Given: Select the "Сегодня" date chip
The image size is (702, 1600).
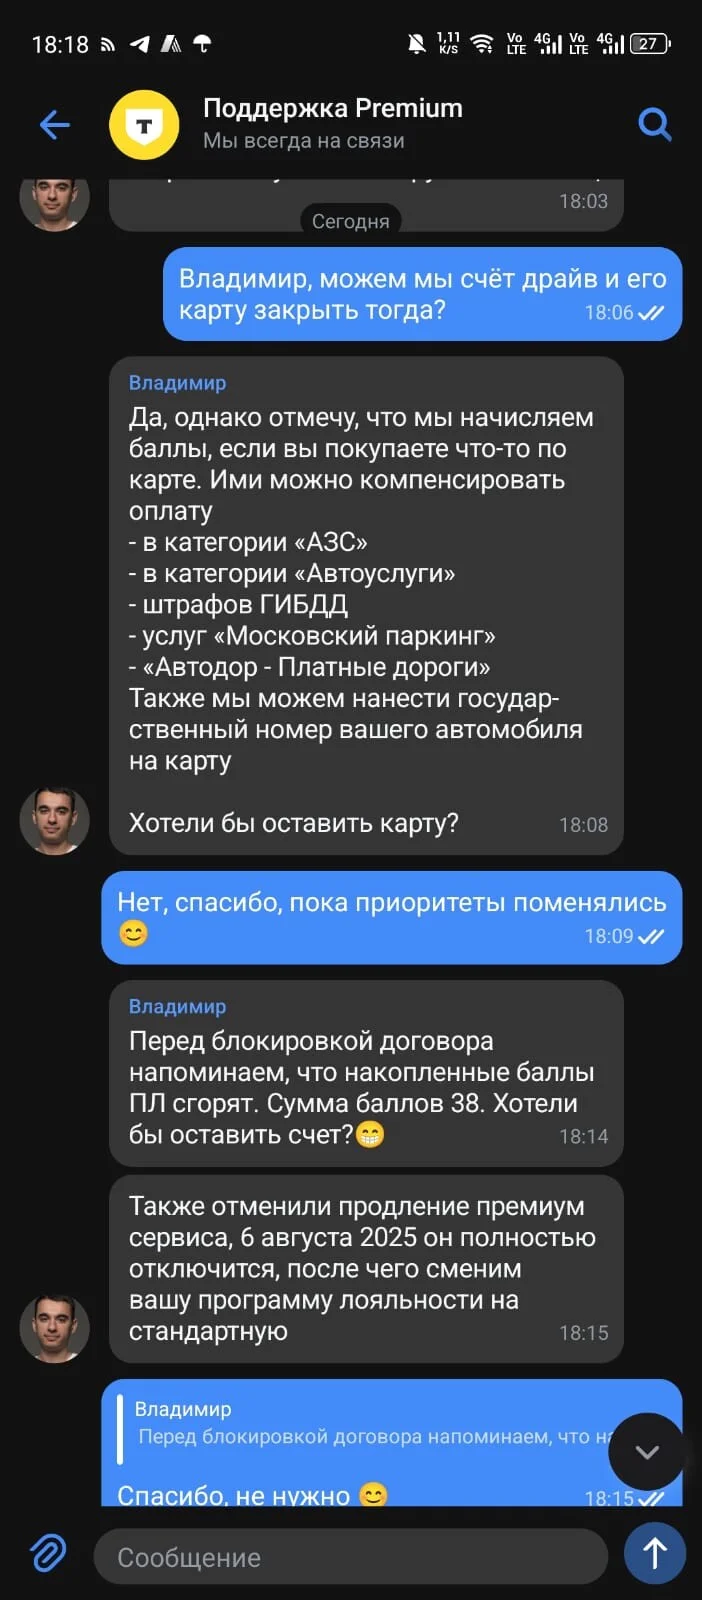Looking at the screenshot, I should point(350,221).
